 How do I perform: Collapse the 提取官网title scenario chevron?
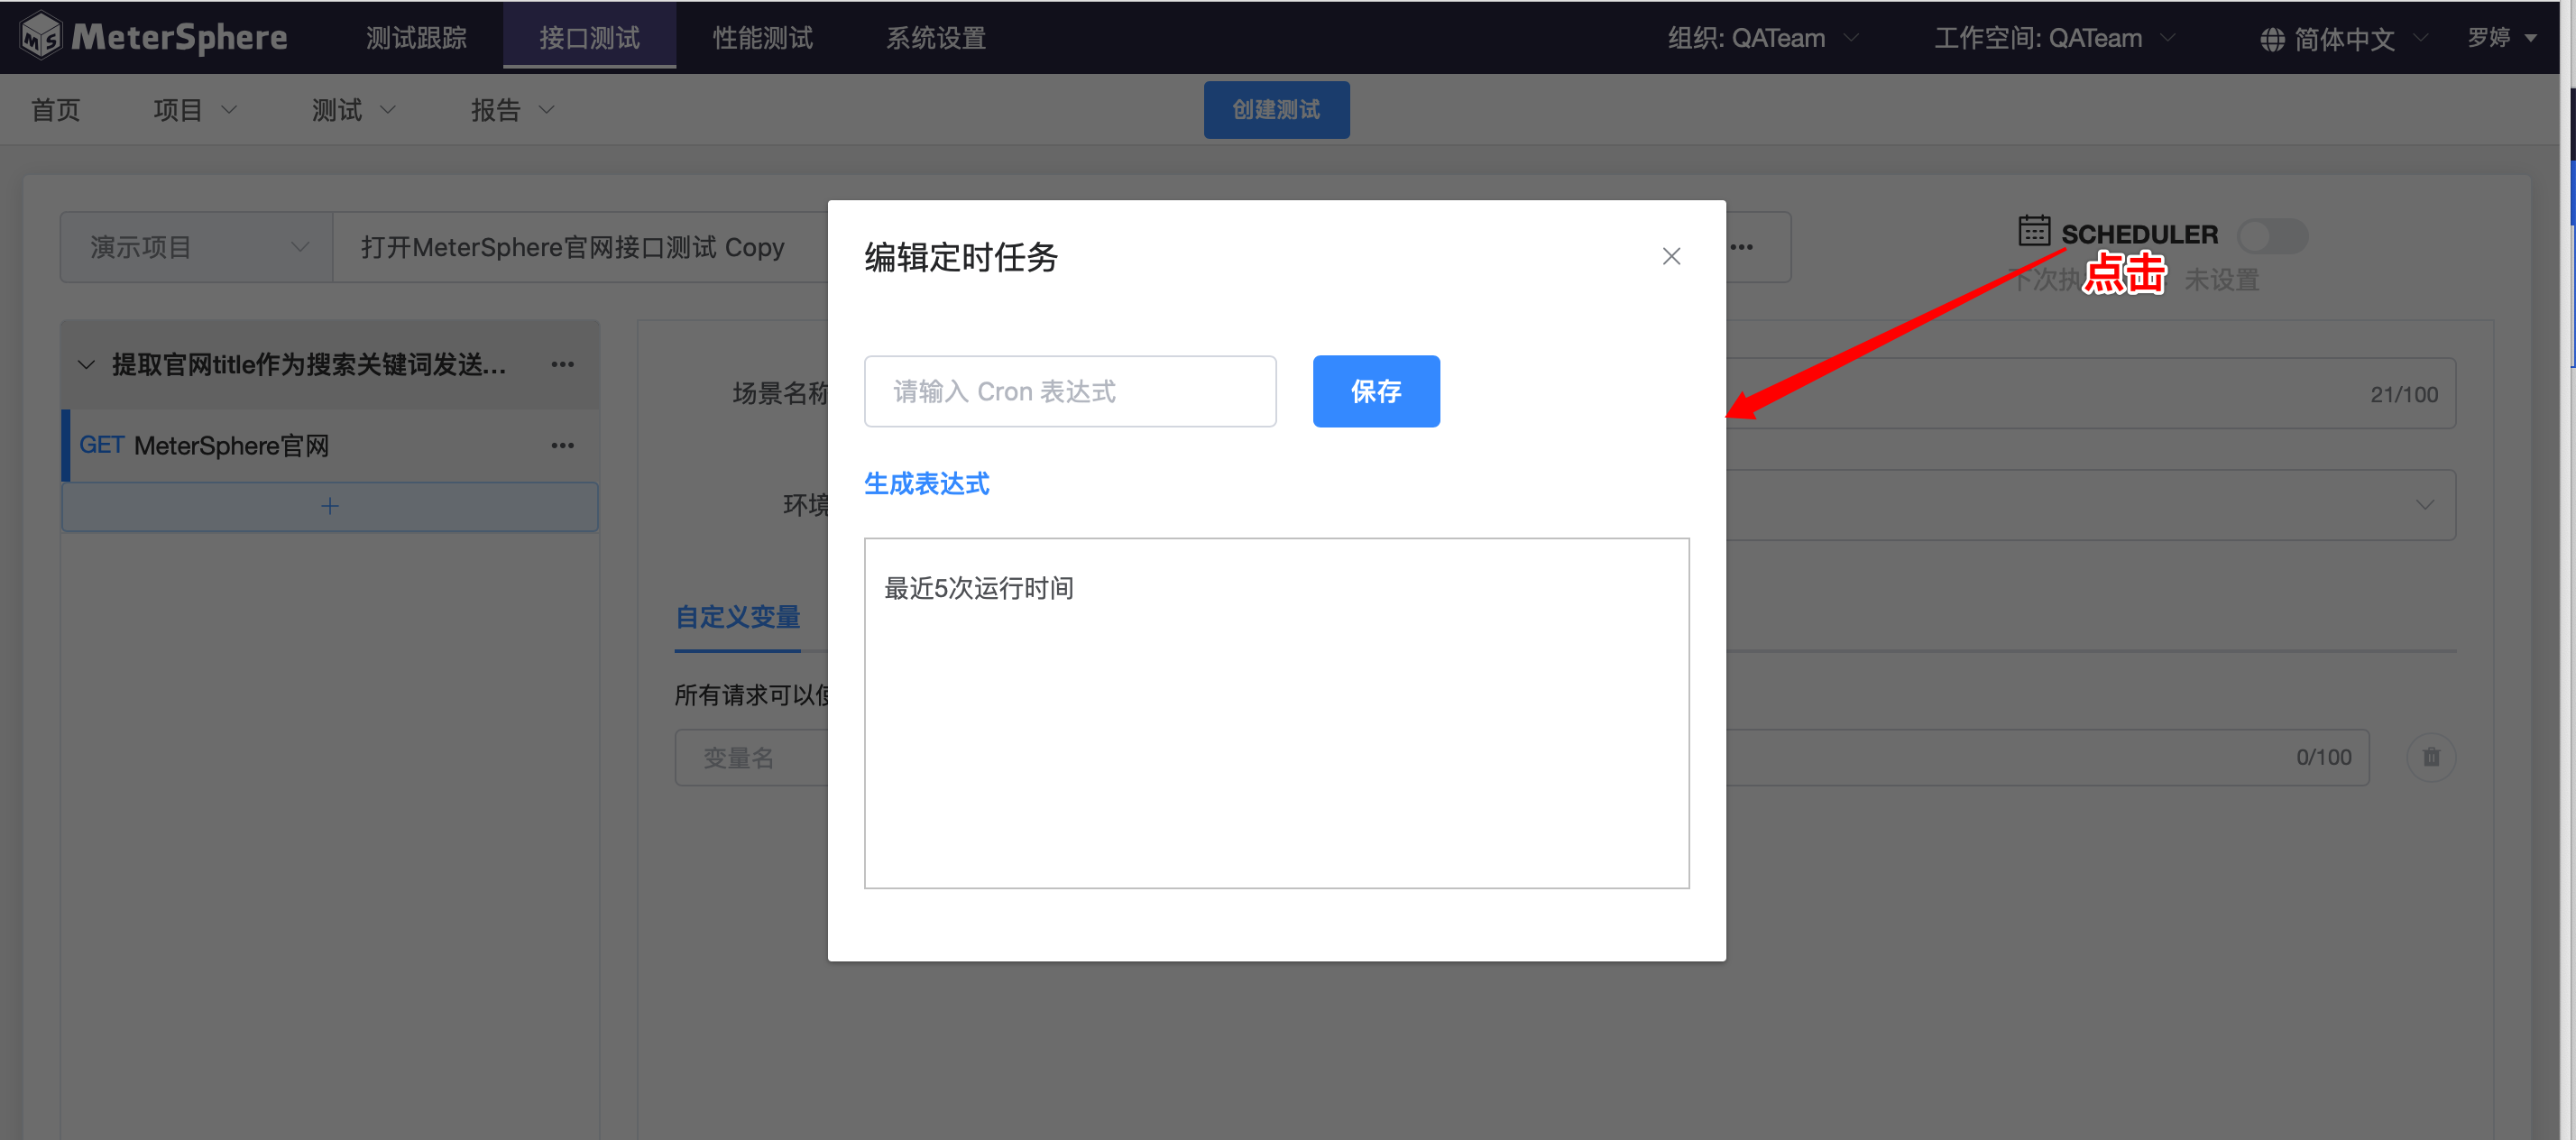(x=86, y=365)
